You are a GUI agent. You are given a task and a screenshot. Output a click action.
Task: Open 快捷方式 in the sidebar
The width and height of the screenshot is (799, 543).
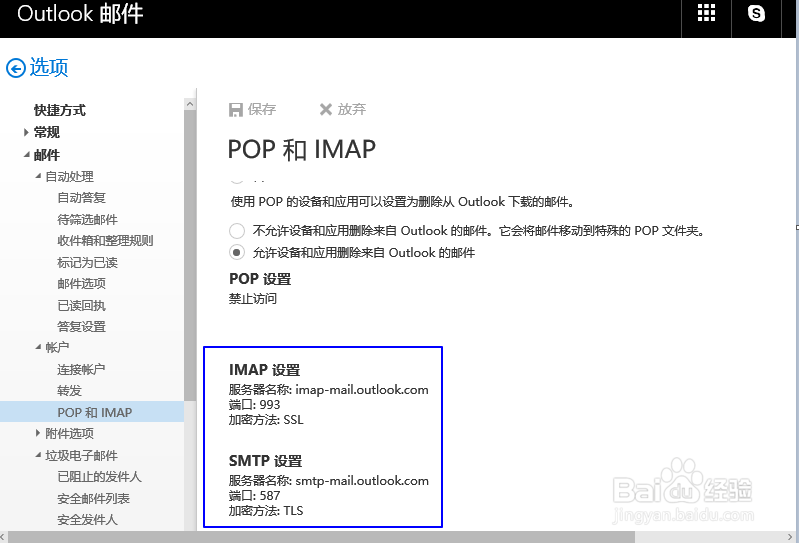click(x=60, y=110)
